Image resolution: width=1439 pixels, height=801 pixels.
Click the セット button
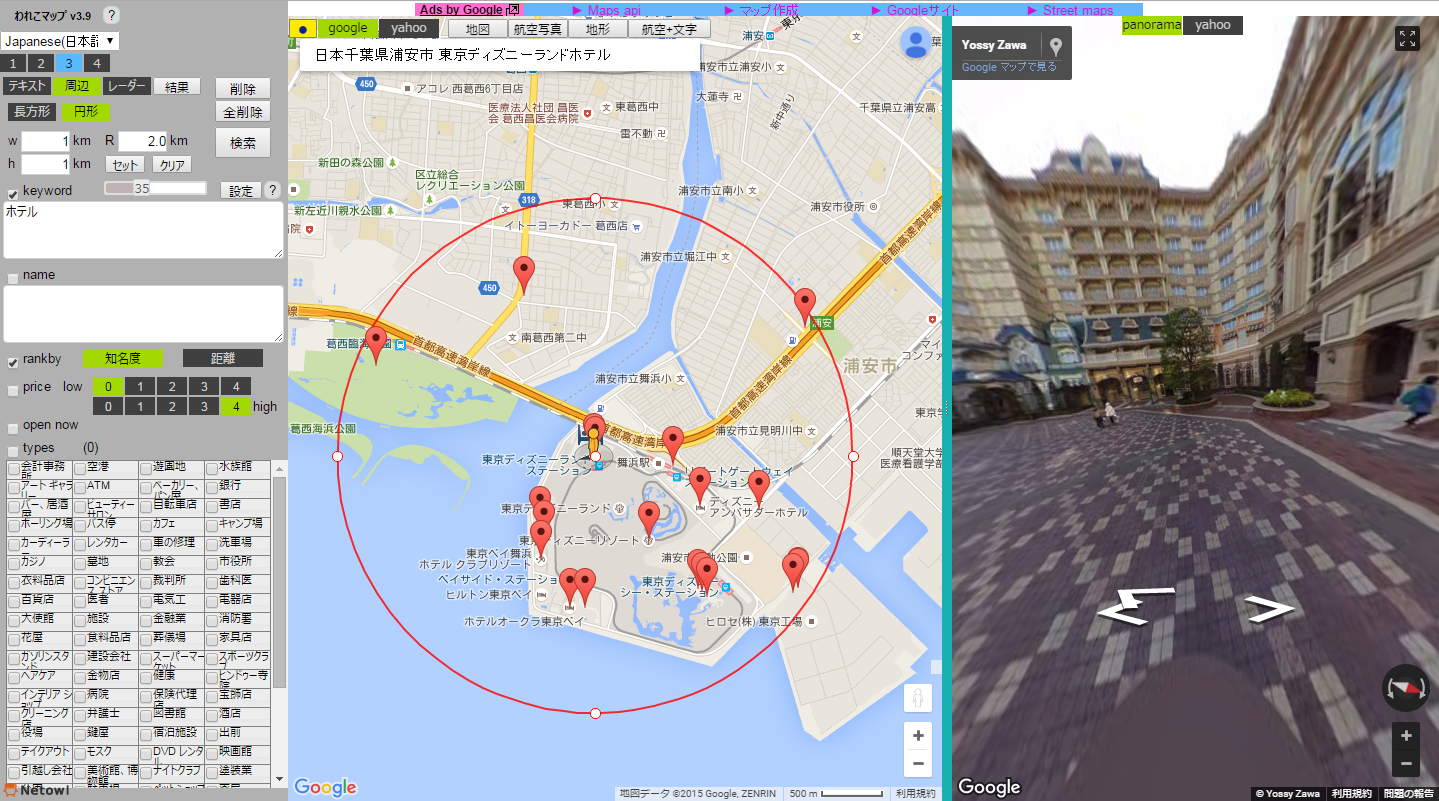tap(126, 165)
